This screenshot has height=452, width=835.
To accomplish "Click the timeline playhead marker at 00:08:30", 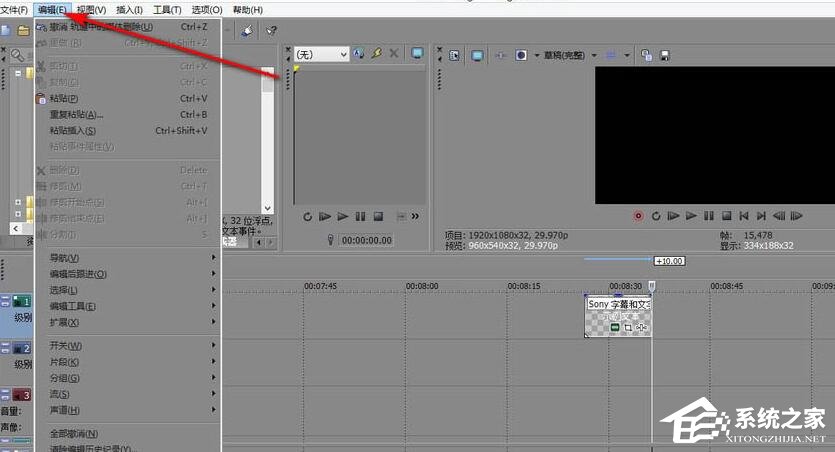I will coord(651,286).
